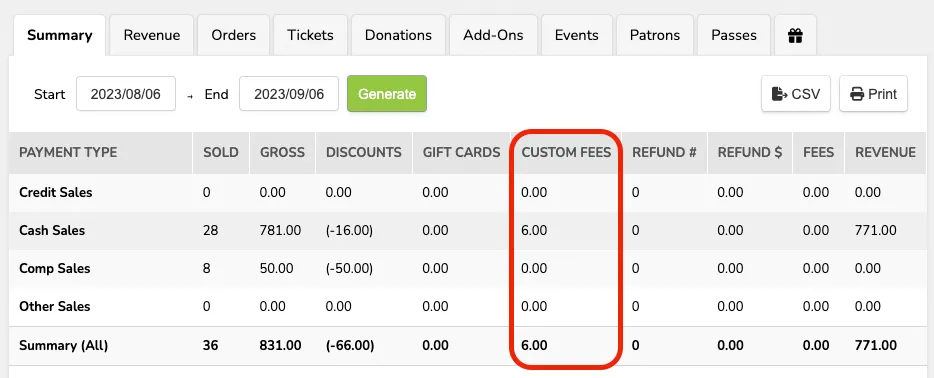The height and width of the screenshot is (378, 934).
Task: Click the Start label
Action: tap(49, 94)
